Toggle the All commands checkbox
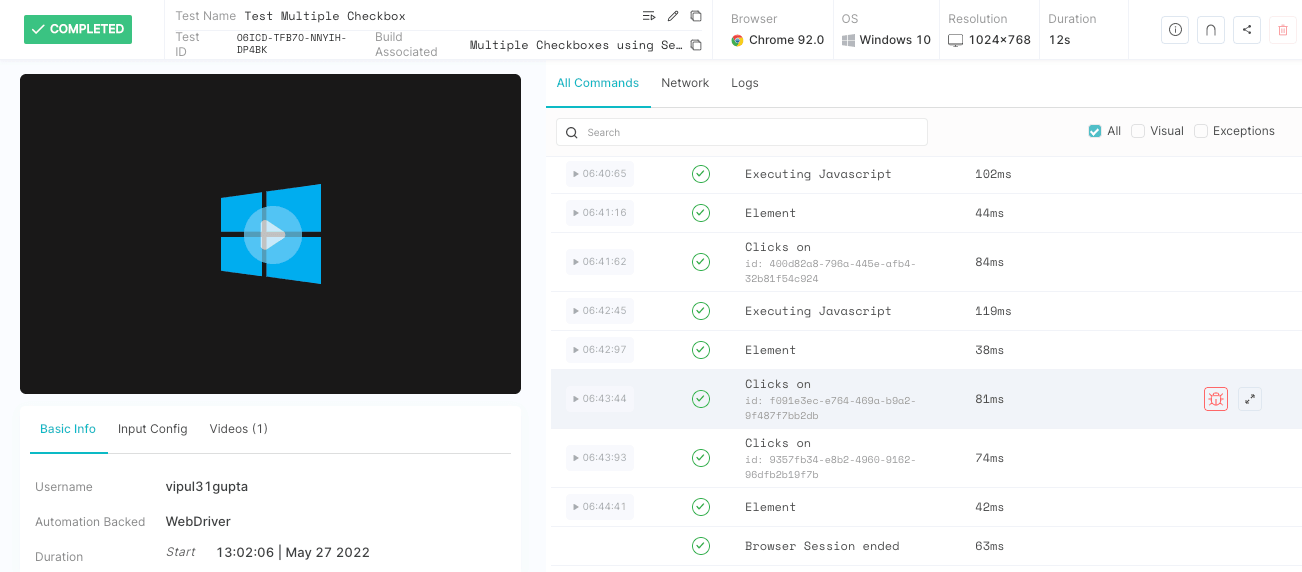The height and width of the screenshot is (572, 1302). click(x=1095, y=131)
